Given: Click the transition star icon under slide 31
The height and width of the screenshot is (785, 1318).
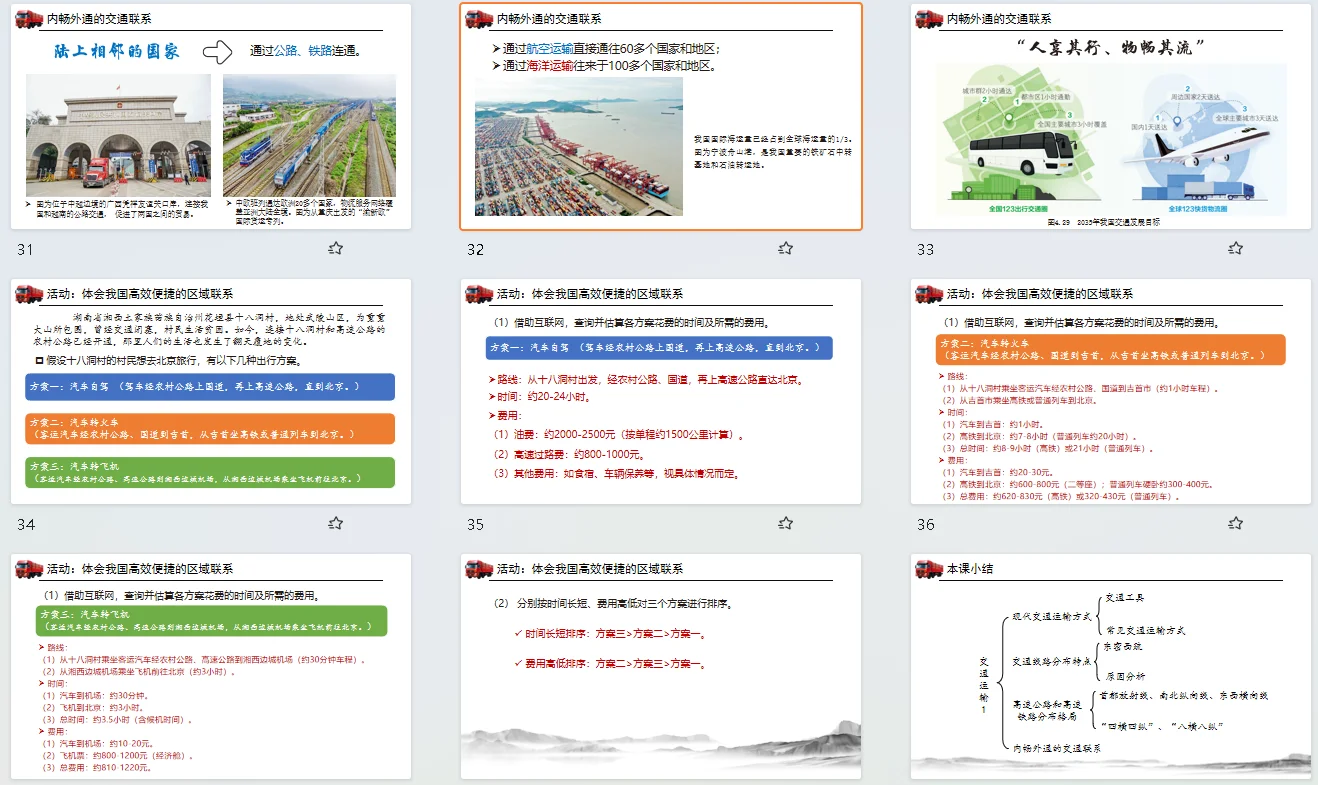Looking at the screenshot, I should point(336,248).
